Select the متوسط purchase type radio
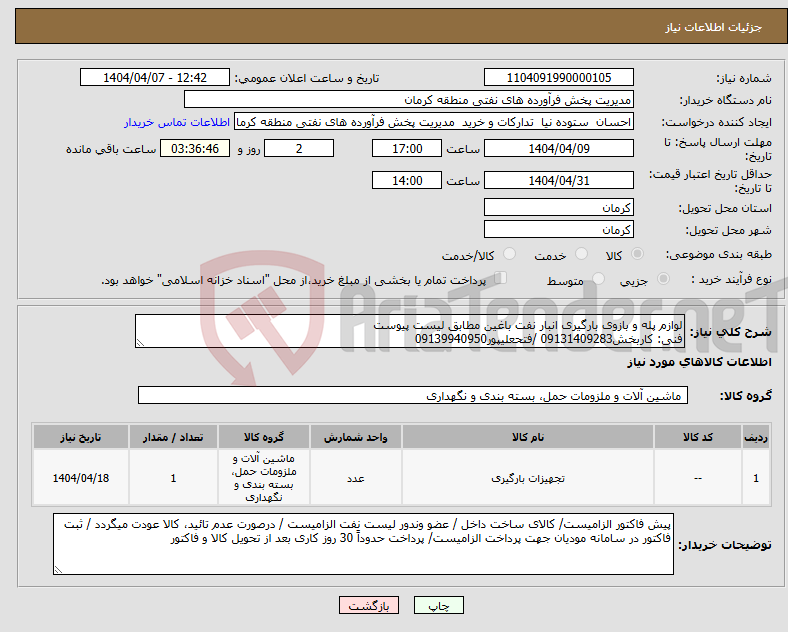788x632 pixels. pyautogui.click(x=598, y=278)
